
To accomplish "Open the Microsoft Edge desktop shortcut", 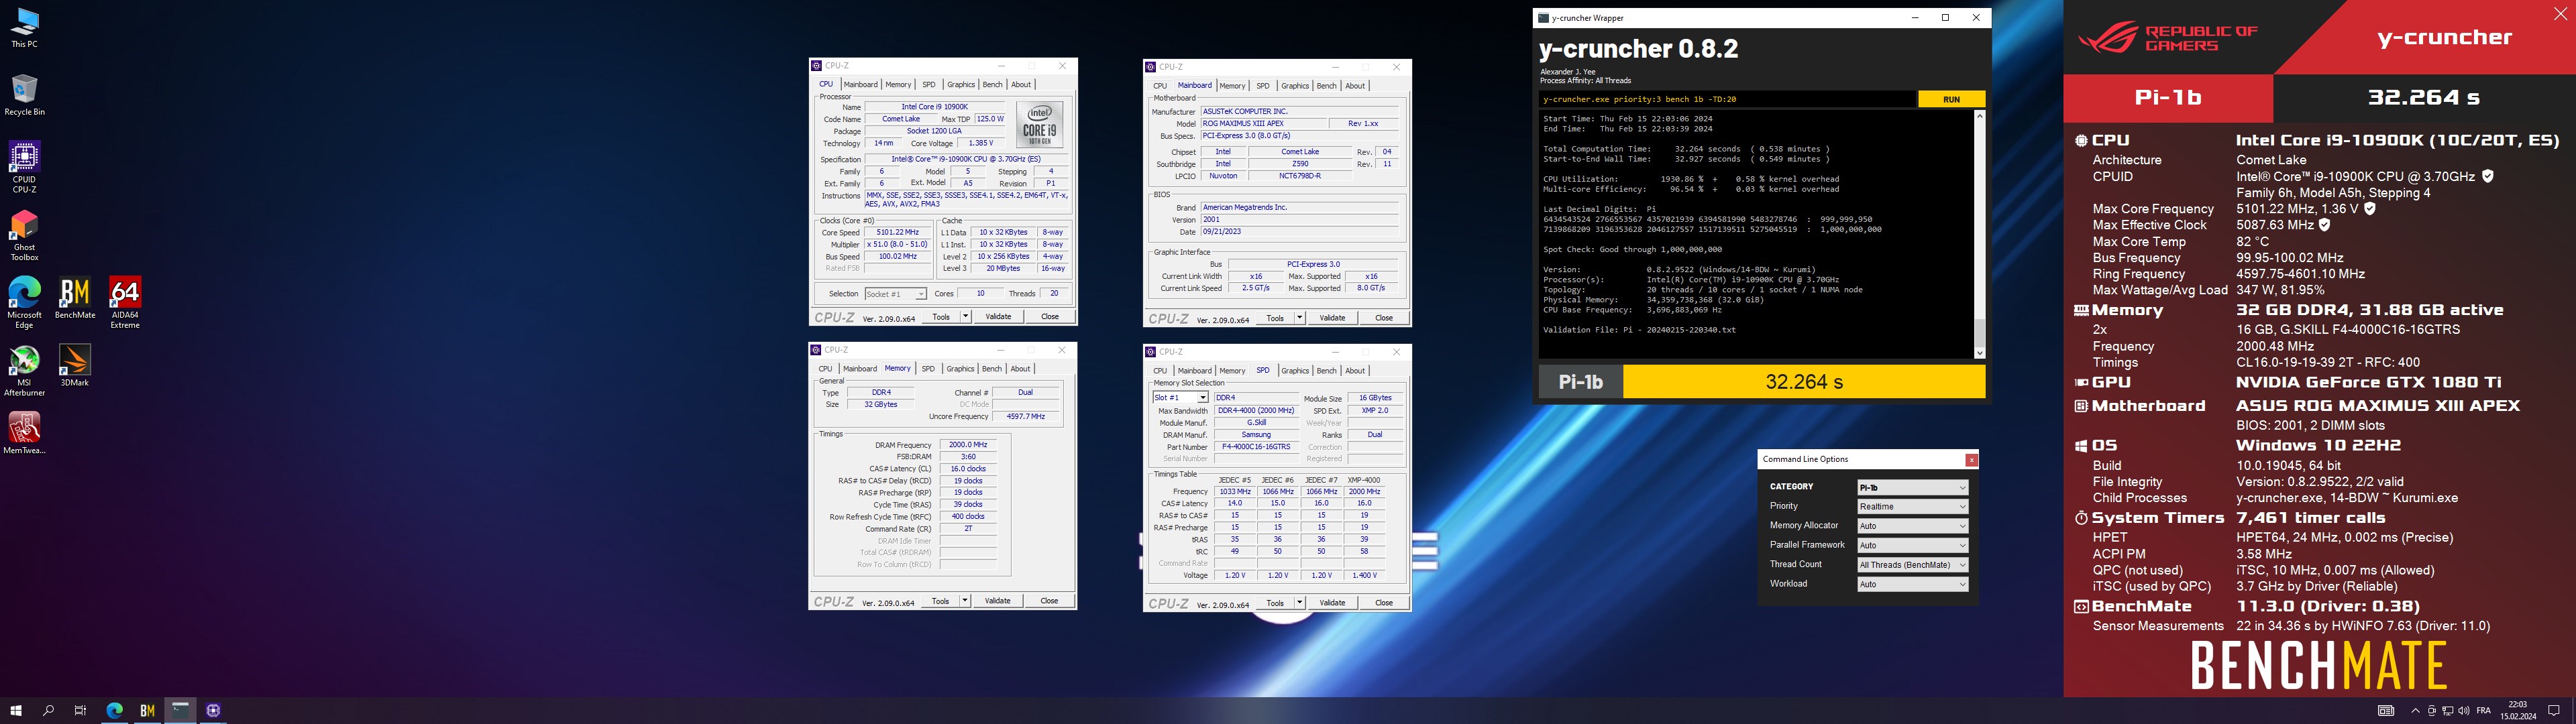I will tap(24, 303).
